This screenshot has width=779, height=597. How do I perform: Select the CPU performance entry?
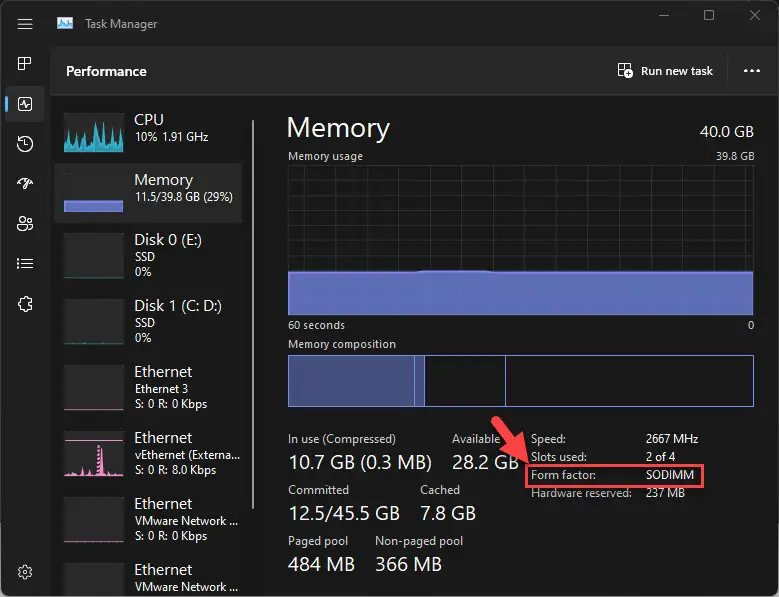[x=148, y=132]
